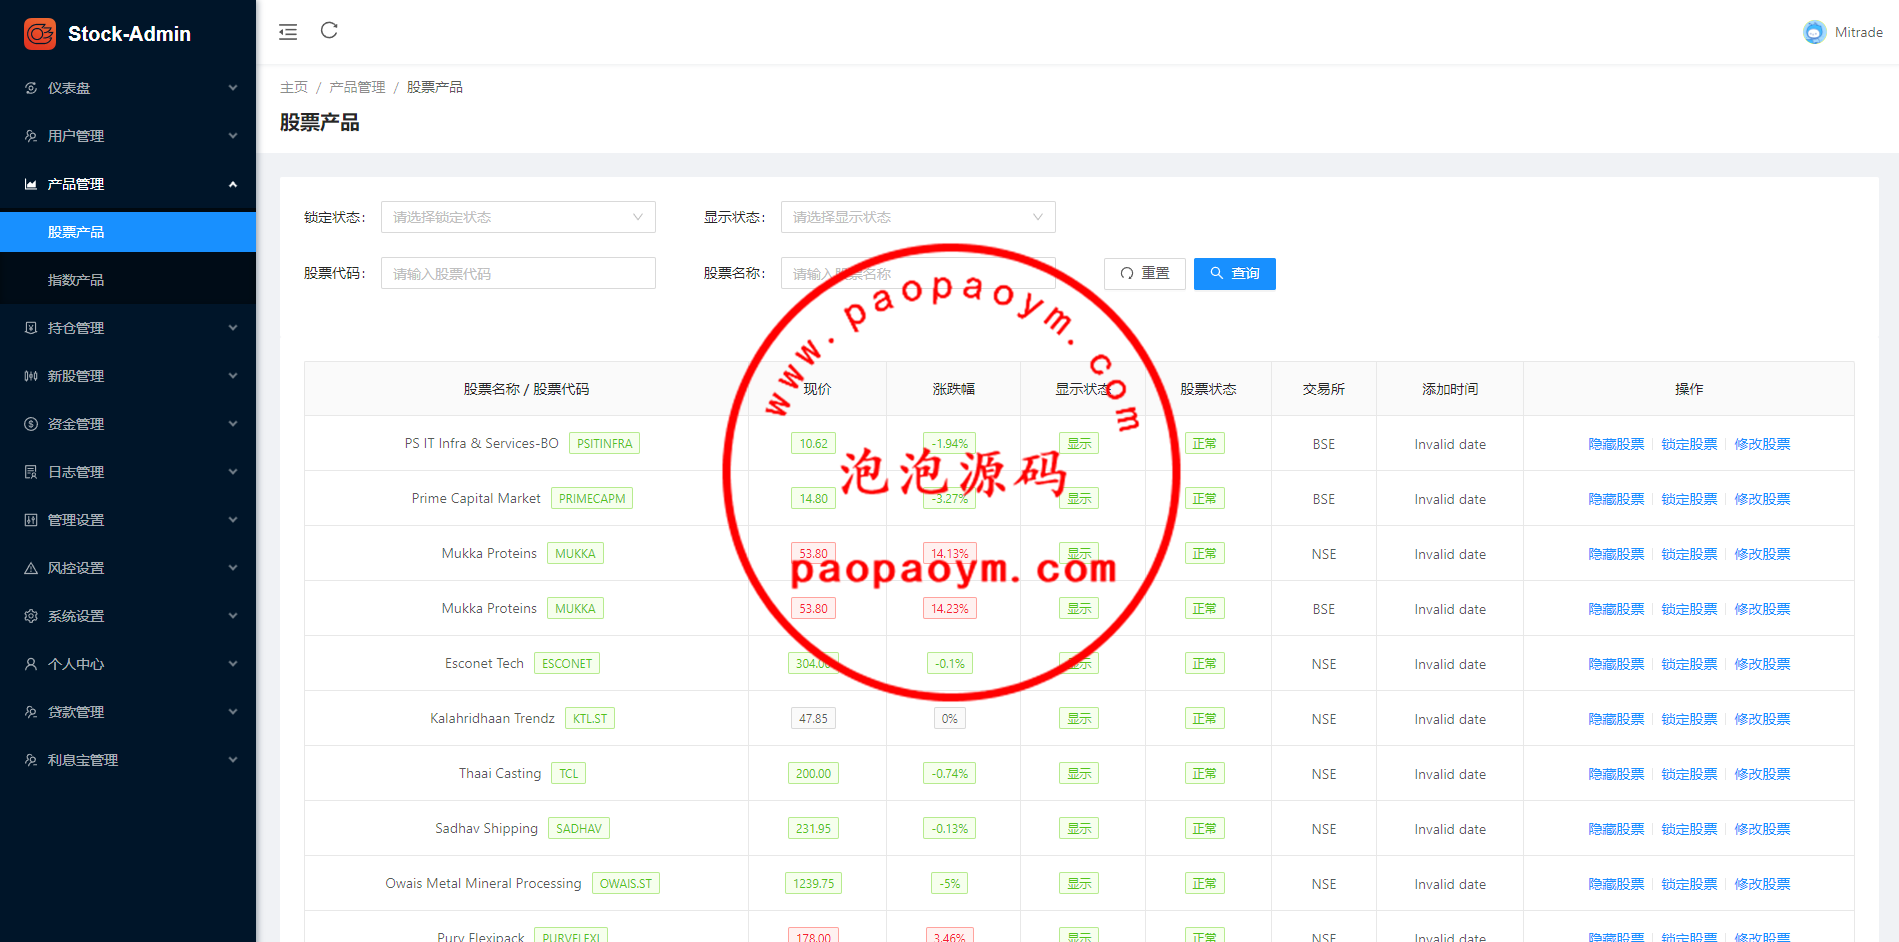Click the 利息宝管理 icon in the sidebar
The height and width of the screenshot is (942, 1899).
tap(31, 760)
